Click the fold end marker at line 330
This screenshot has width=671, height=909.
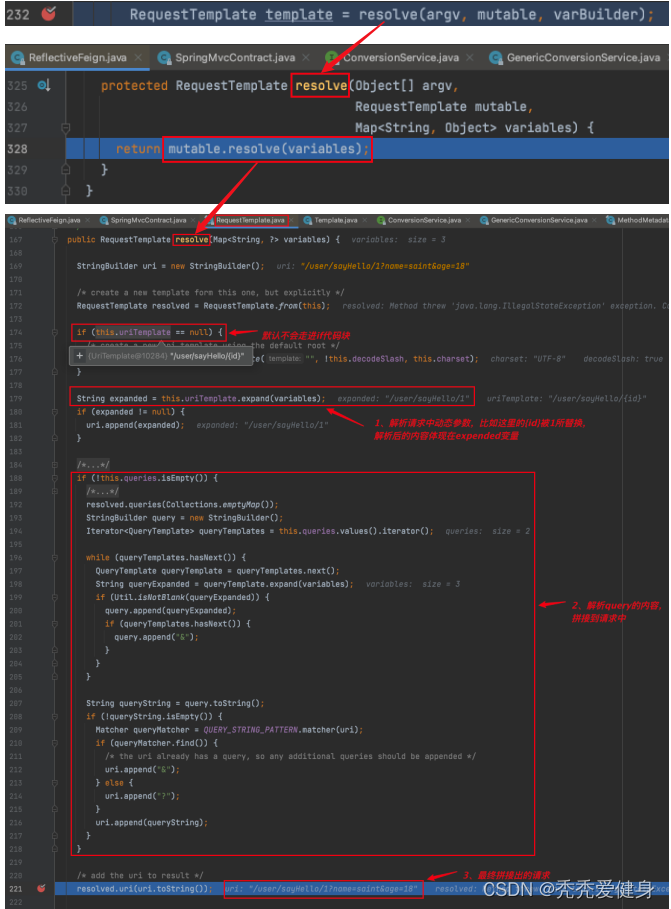click(x=66, y=190)
